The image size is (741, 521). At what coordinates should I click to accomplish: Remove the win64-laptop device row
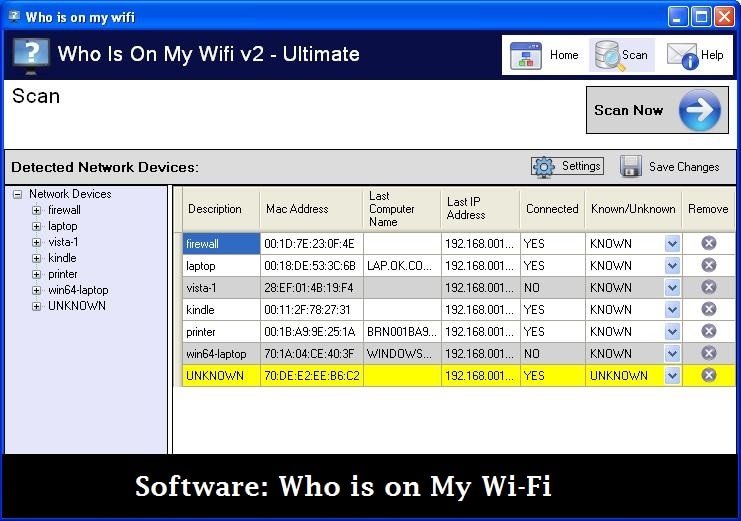click(708, 353)
